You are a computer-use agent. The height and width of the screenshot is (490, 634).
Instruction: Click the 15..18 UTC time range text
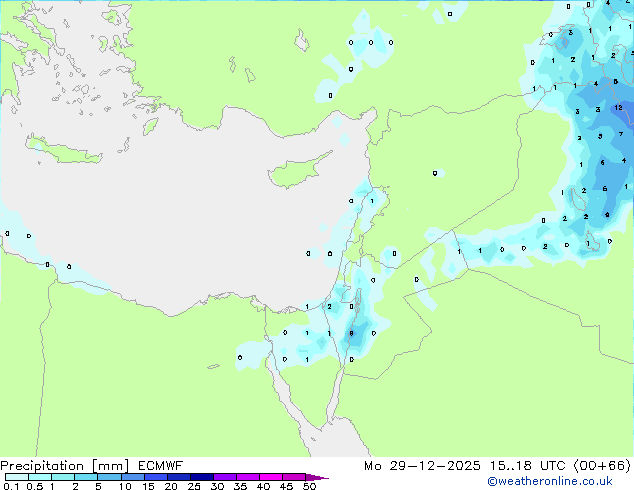511,466
